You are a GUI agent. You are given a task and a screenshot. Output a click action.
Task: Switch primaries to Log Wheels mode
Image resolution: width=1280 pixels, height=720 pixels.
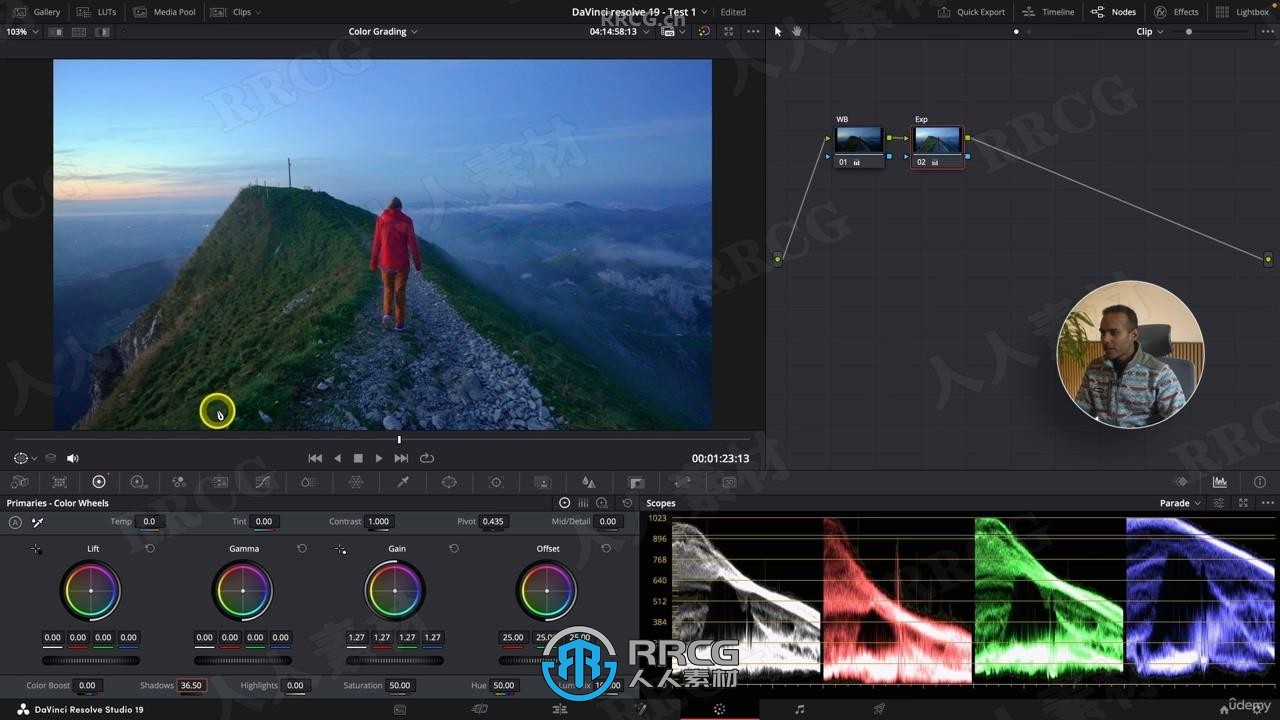click(x=602, y=503)
